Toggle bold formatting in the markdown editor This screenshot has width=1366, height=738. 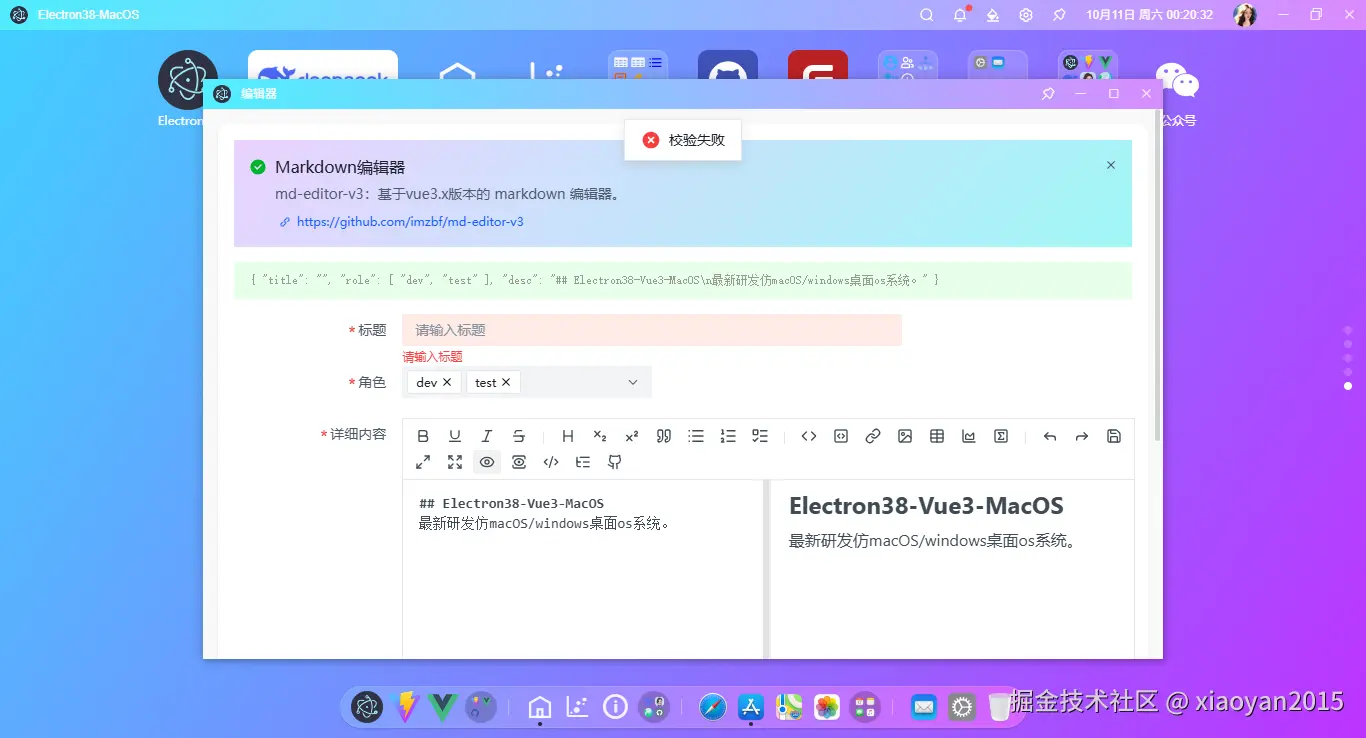pos(423,436)
